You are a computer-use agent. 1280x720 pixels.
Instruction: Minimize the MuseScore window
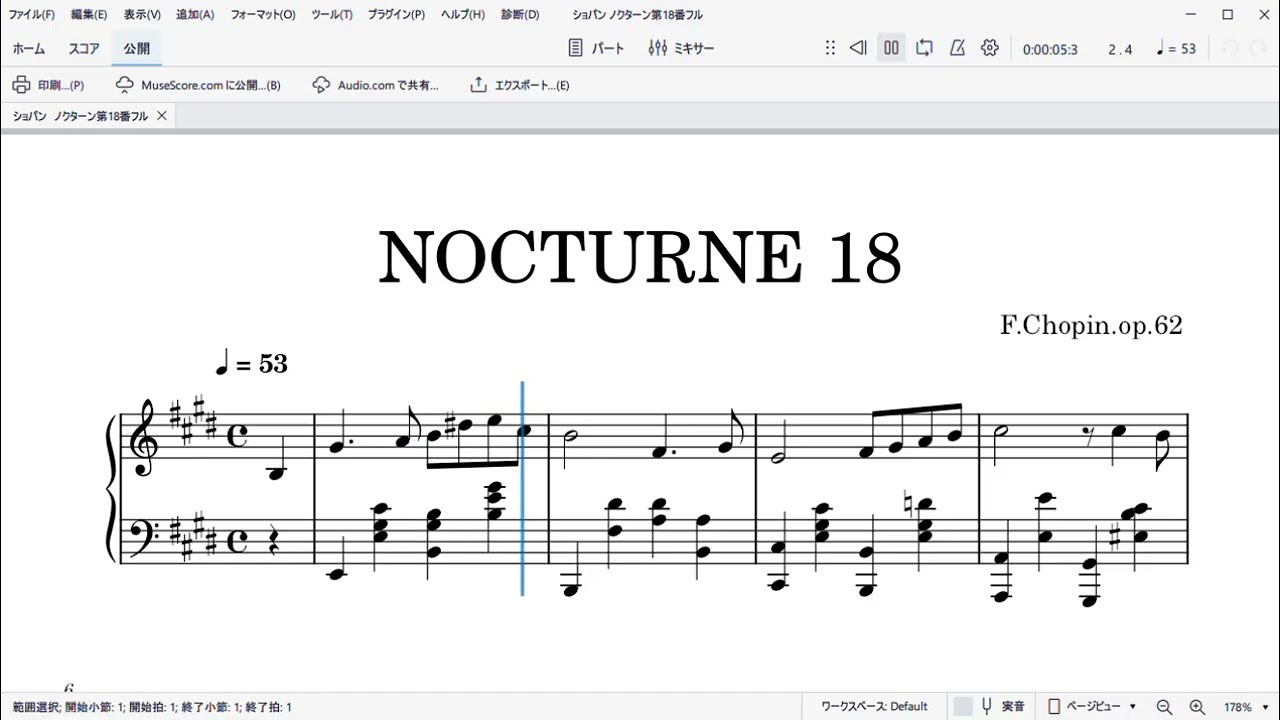1192,15
